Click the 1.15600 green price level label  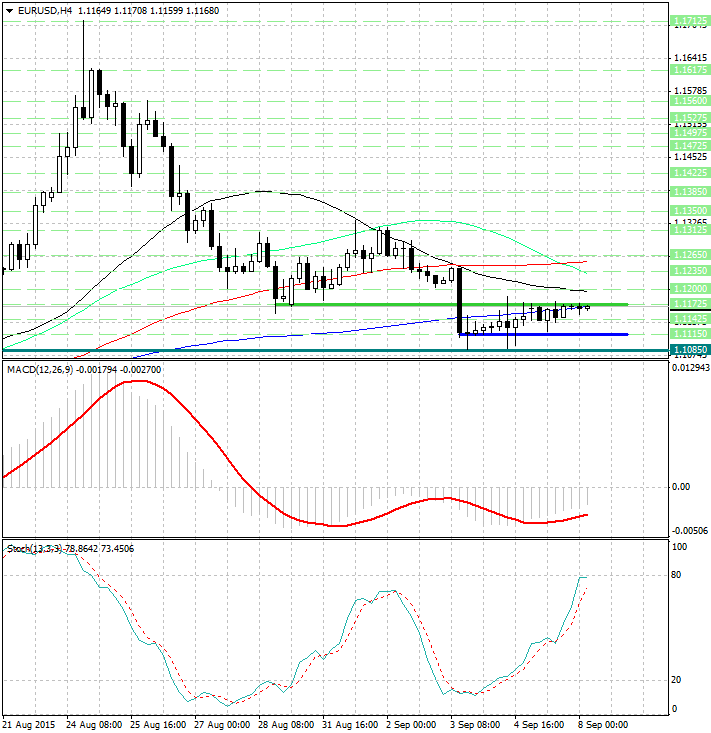pyautogui.click(x=690, y=101)
